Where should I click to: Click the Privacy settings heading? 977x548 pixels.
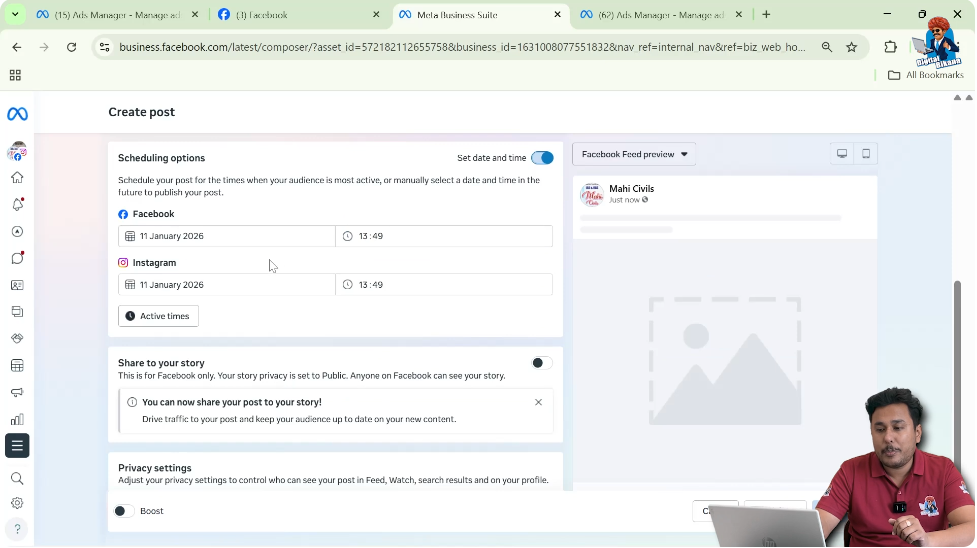click(155, 468)
